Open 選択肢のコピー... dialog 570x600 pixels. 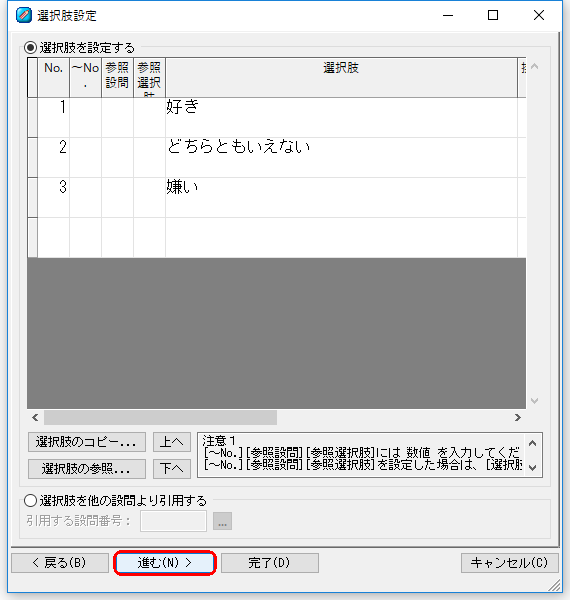[x=87, y=442]
